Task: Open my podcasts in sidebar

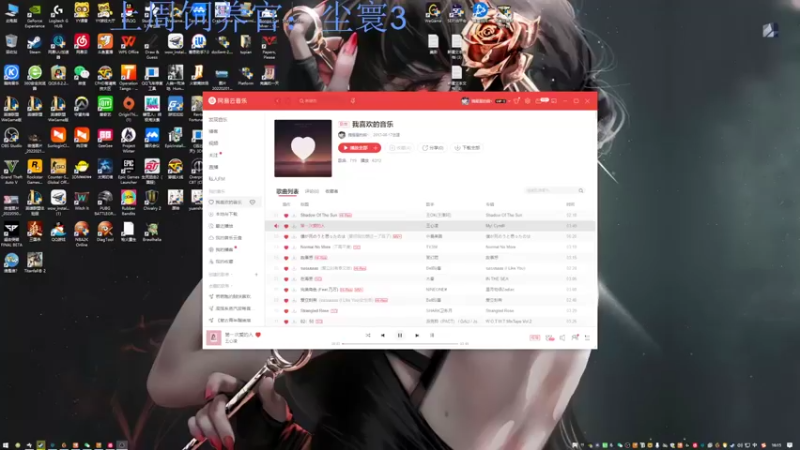Action: coord(224,249)
